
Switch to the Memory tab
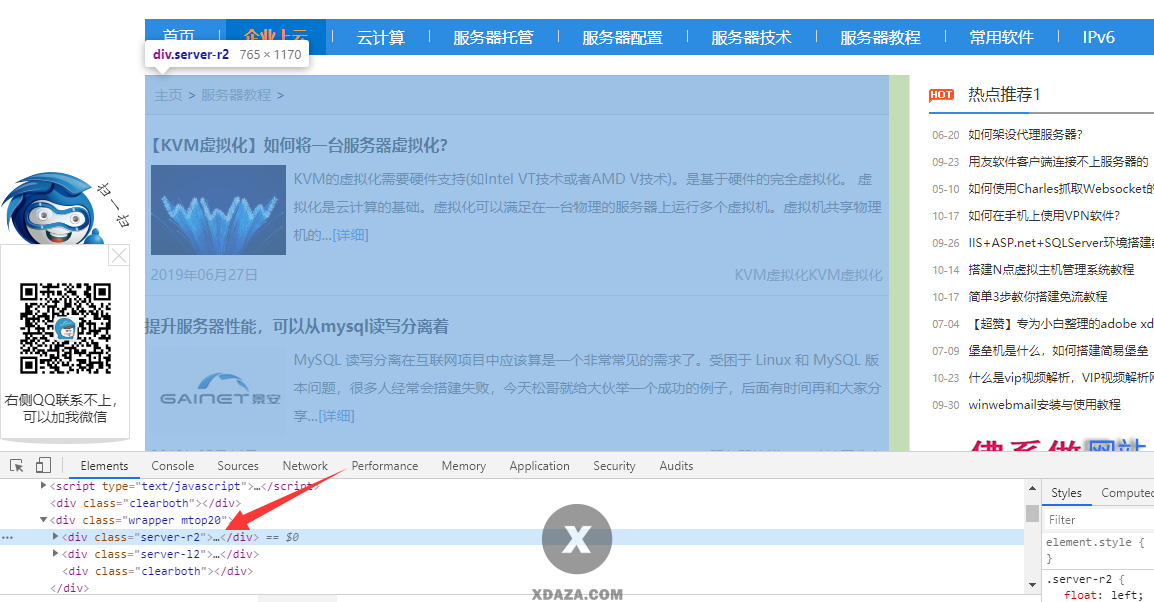coord(464,466)
